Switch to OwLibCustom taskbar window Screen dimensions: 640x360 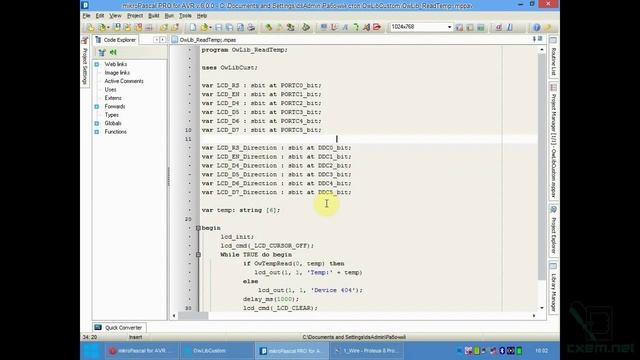216,351
